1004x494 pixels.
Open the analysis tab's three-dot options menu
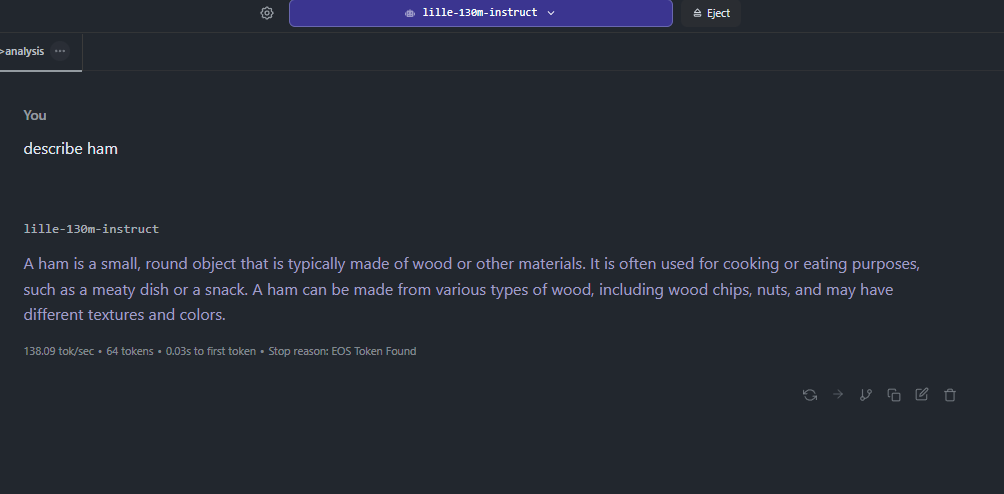pos(60,51)
